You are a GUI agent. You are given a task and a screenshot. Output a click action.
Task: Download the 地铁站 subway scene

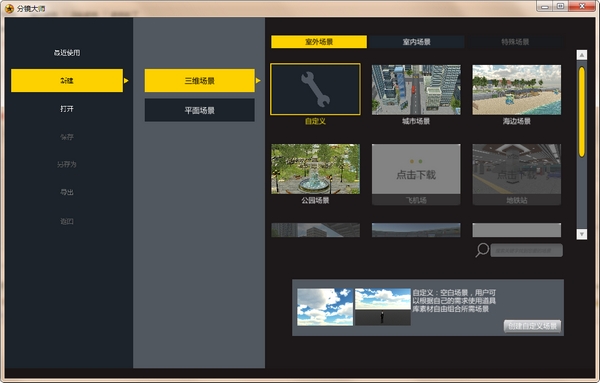pos(517,174)
